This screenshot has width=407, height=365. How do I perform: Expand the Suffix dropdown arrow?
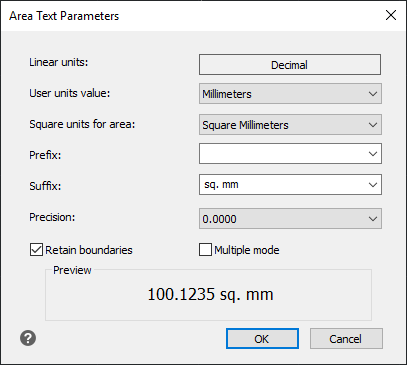pos(373,185)
